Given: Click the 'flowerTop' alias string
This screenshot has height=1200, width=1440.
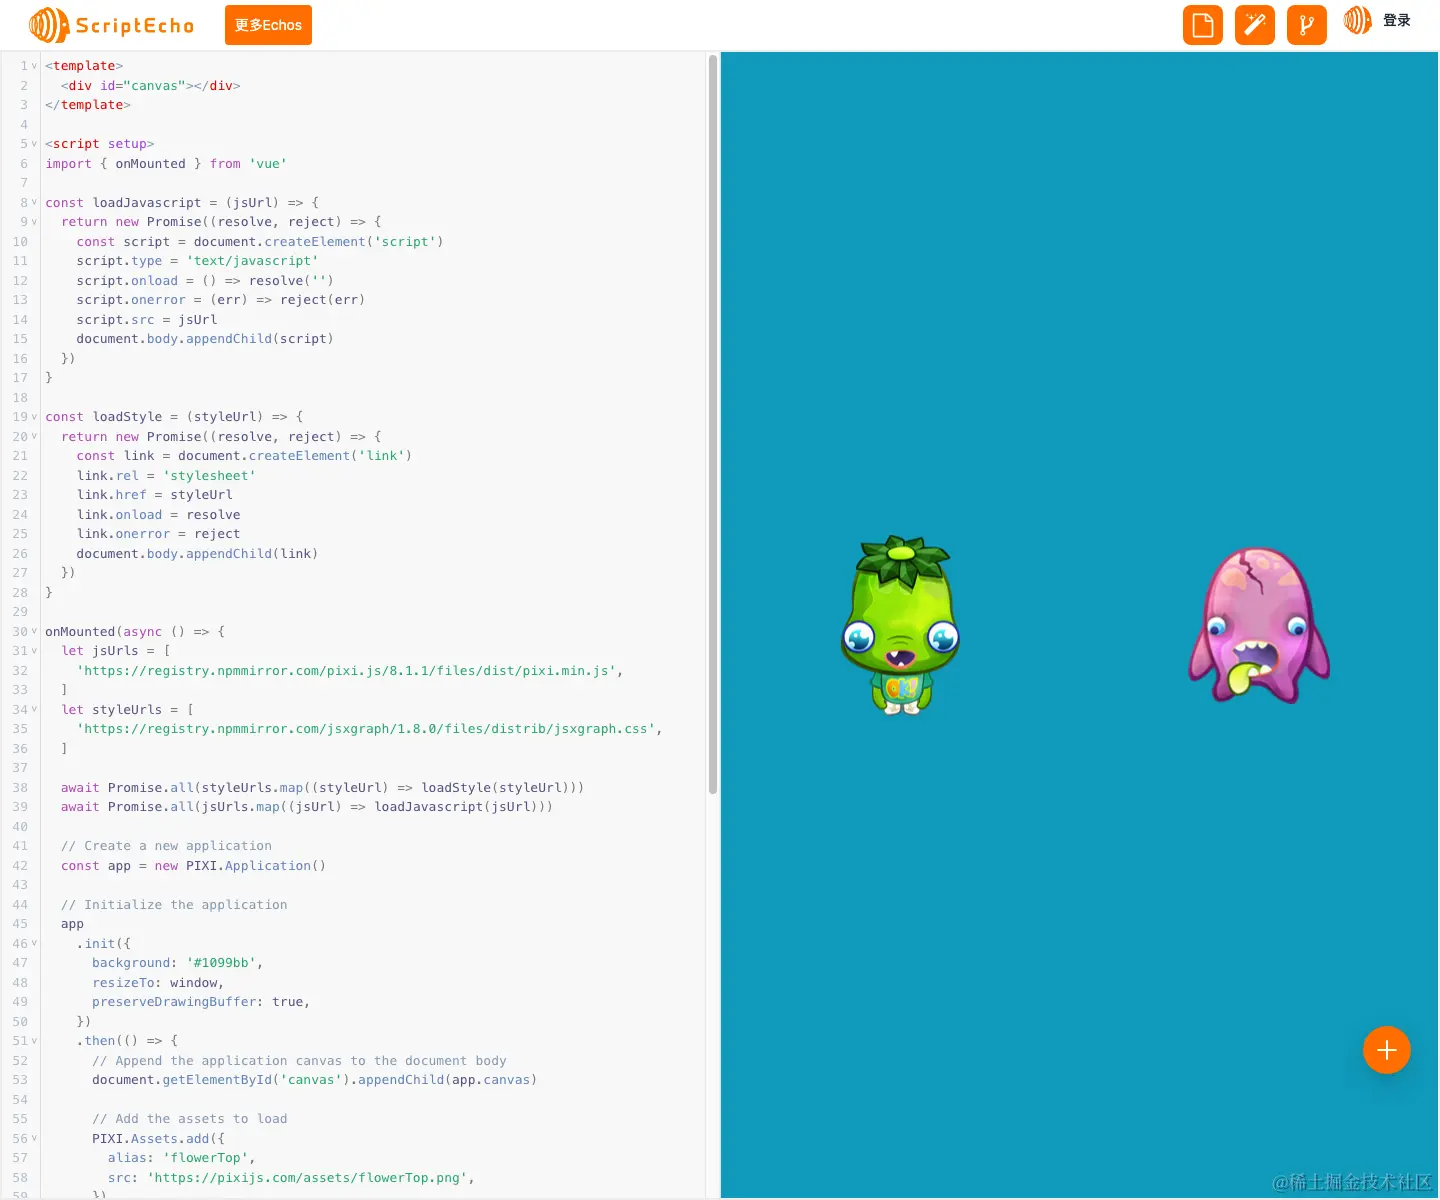Looking at the screenshot, I should pyautogui.click(x=205, y=1158).
